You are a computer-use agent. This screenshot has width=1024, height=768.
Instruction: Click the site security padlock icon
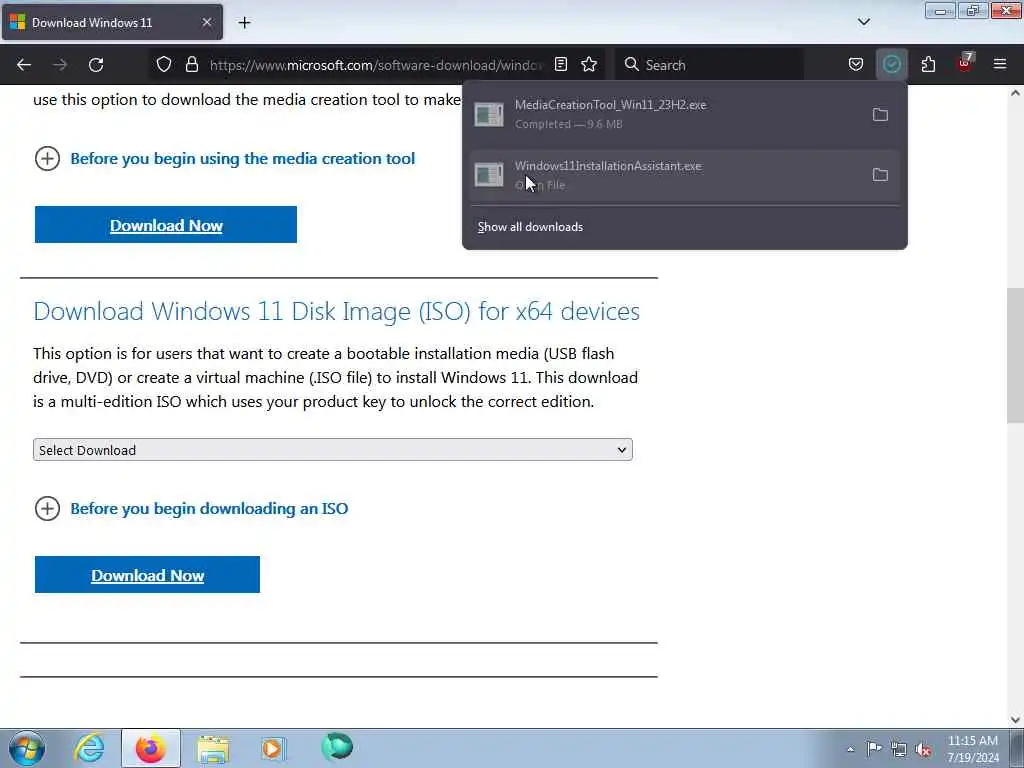[191, 65]
